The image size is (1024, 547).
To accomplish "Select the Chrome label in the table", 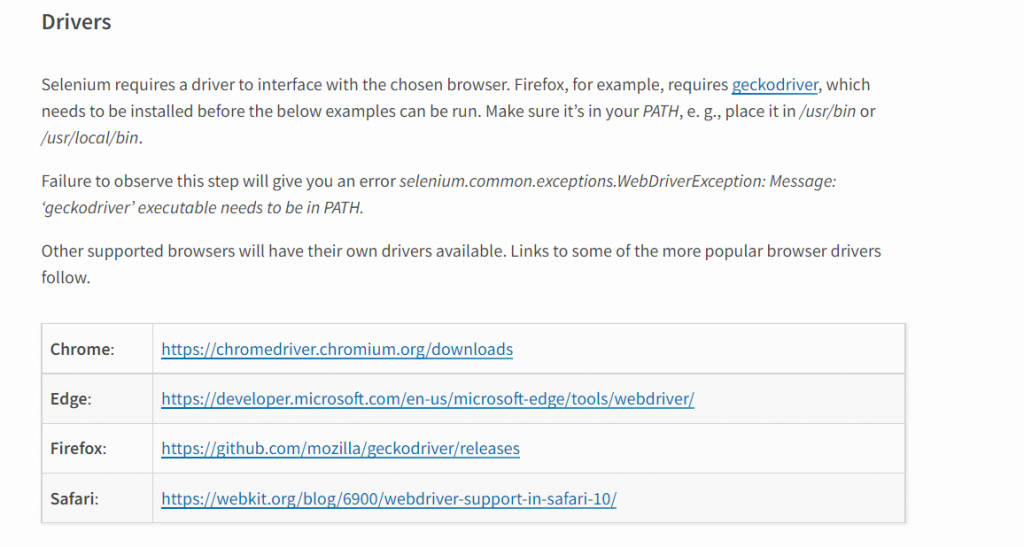I will coord(82,349).
